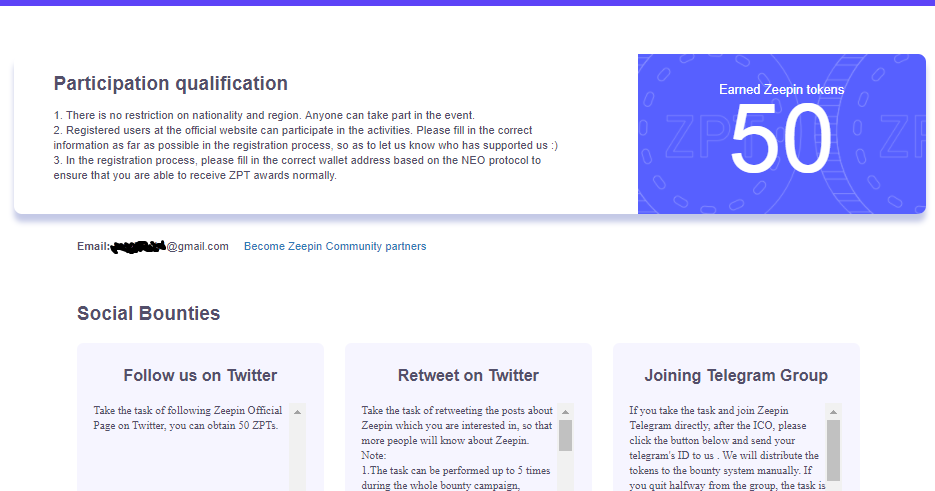Click rule 2 starting 'Registered users at the official website'
Screen dimensions: 935x491
coord(305,138)
